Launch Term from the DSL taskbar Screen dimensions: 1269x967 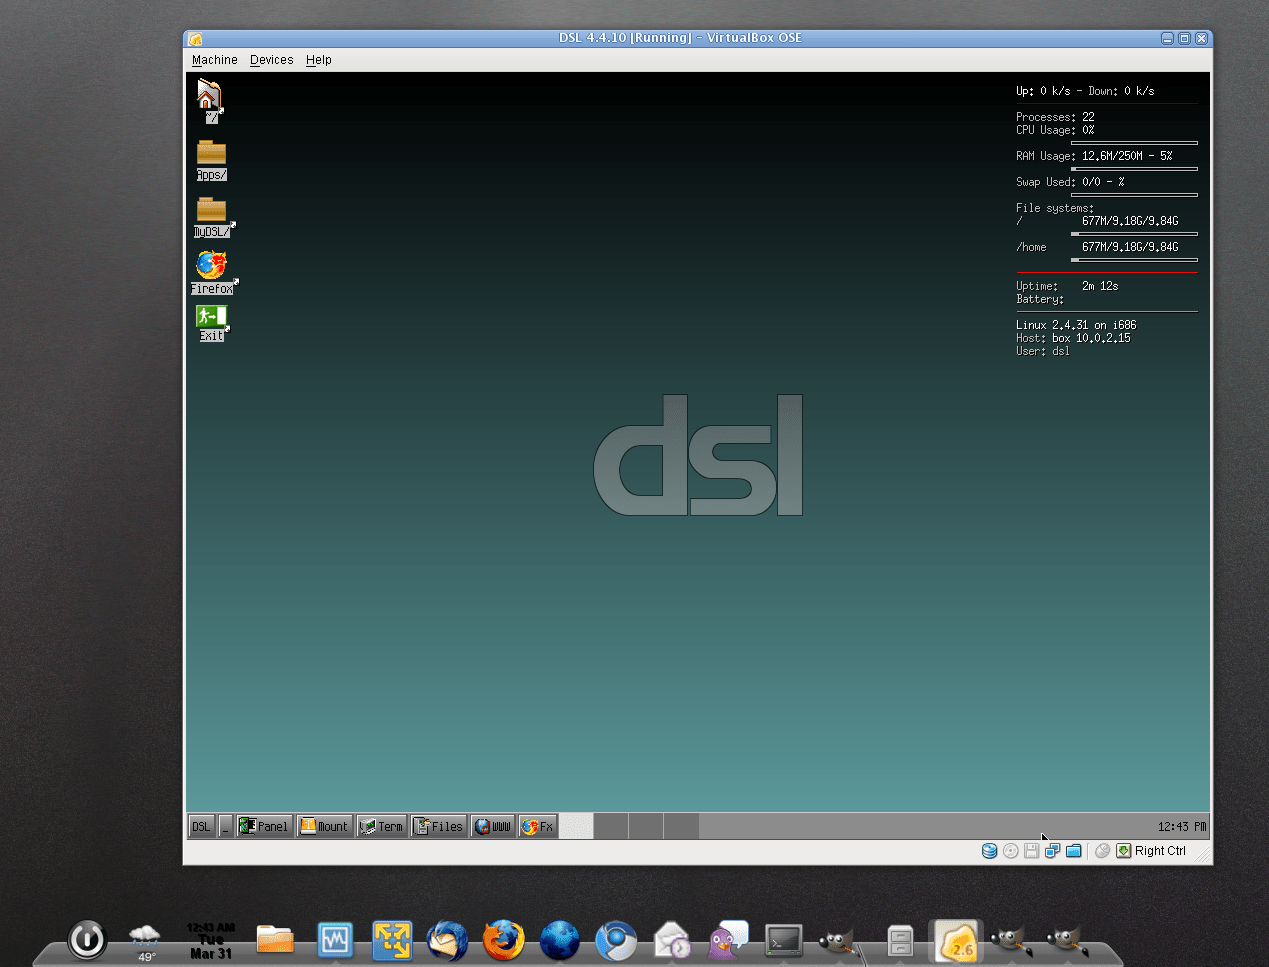[381, 826]
